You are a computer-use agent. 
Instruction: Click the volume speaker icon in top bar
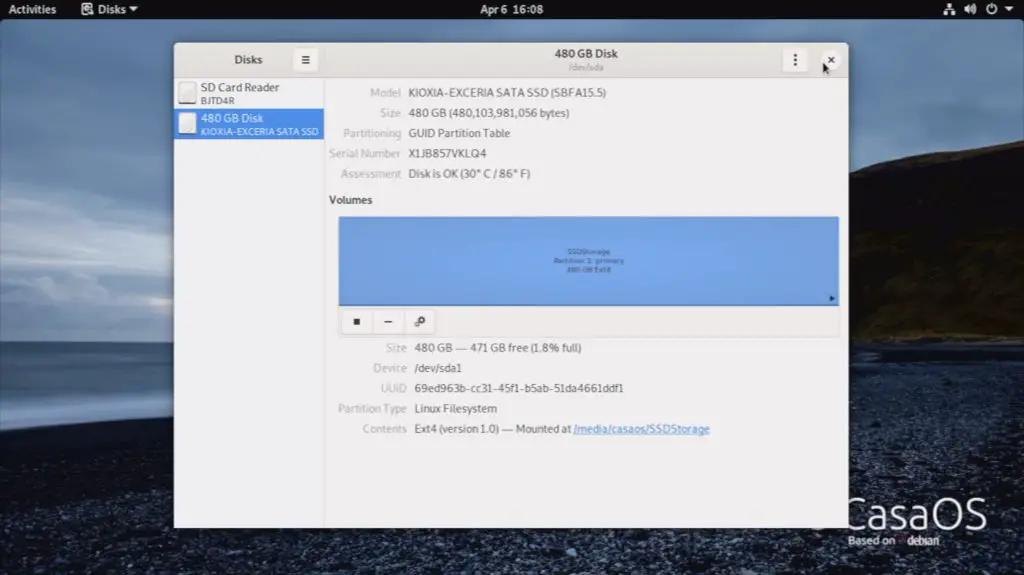click(969, 9)
